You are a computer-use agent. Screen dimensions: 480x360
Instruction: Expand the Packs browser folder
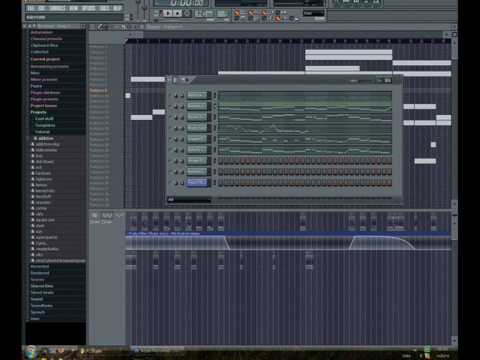pyautogui.click(x=36, y=86)
